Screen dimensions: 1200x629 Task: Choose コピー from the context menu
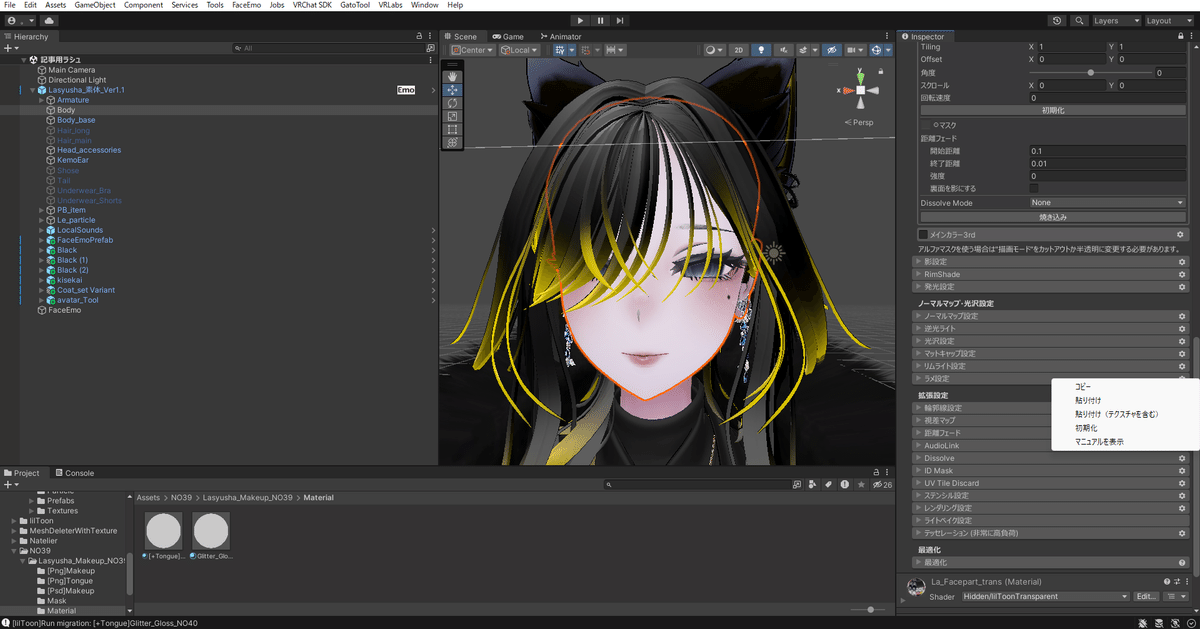click(1083, 386)
